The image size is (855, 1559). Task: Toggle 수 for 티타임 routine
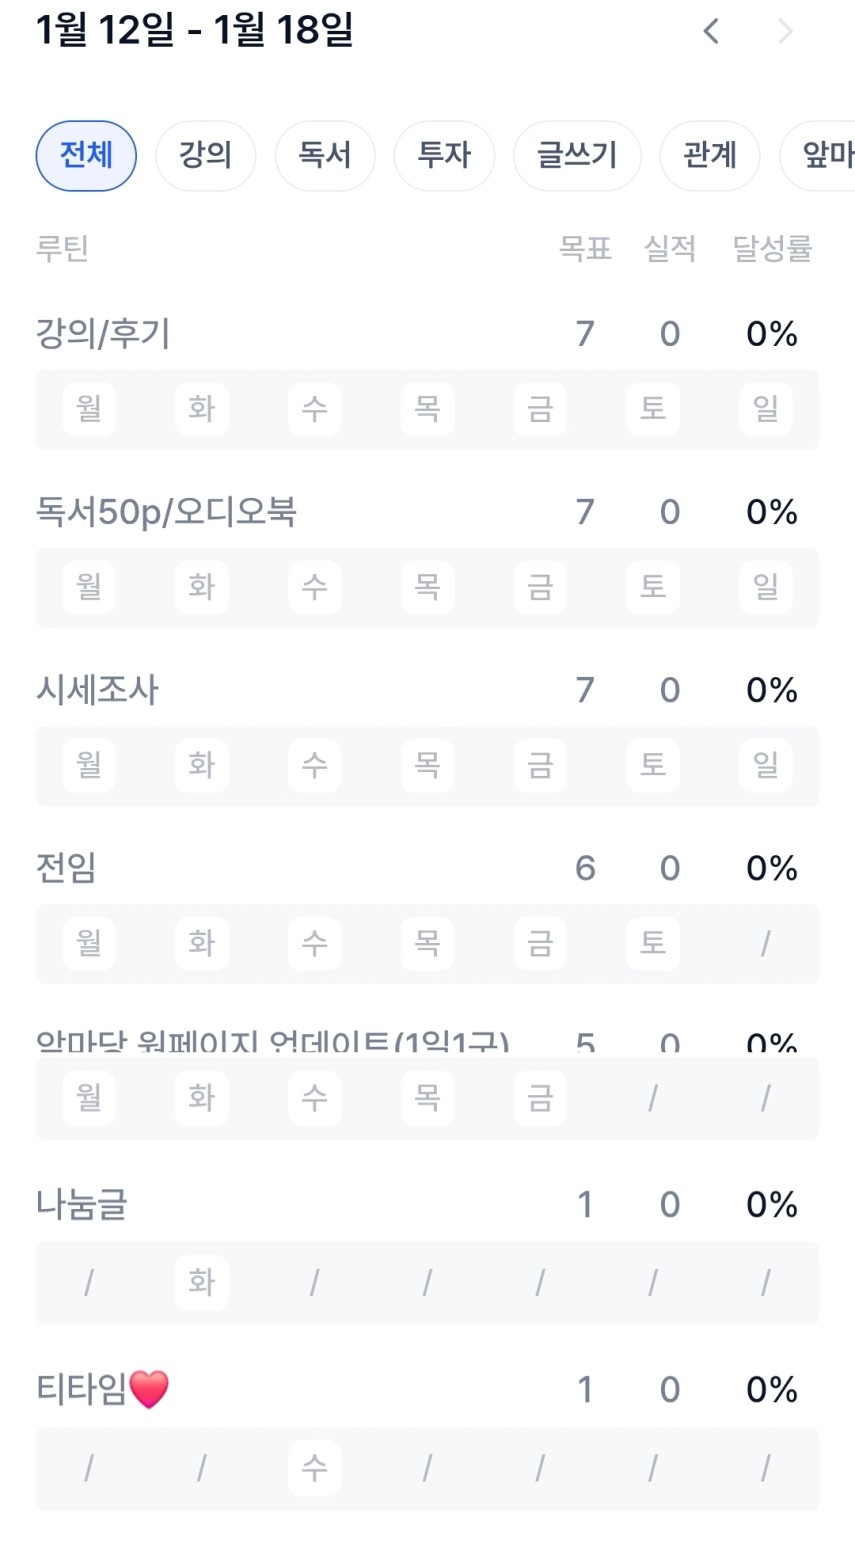click(315, 1467)
